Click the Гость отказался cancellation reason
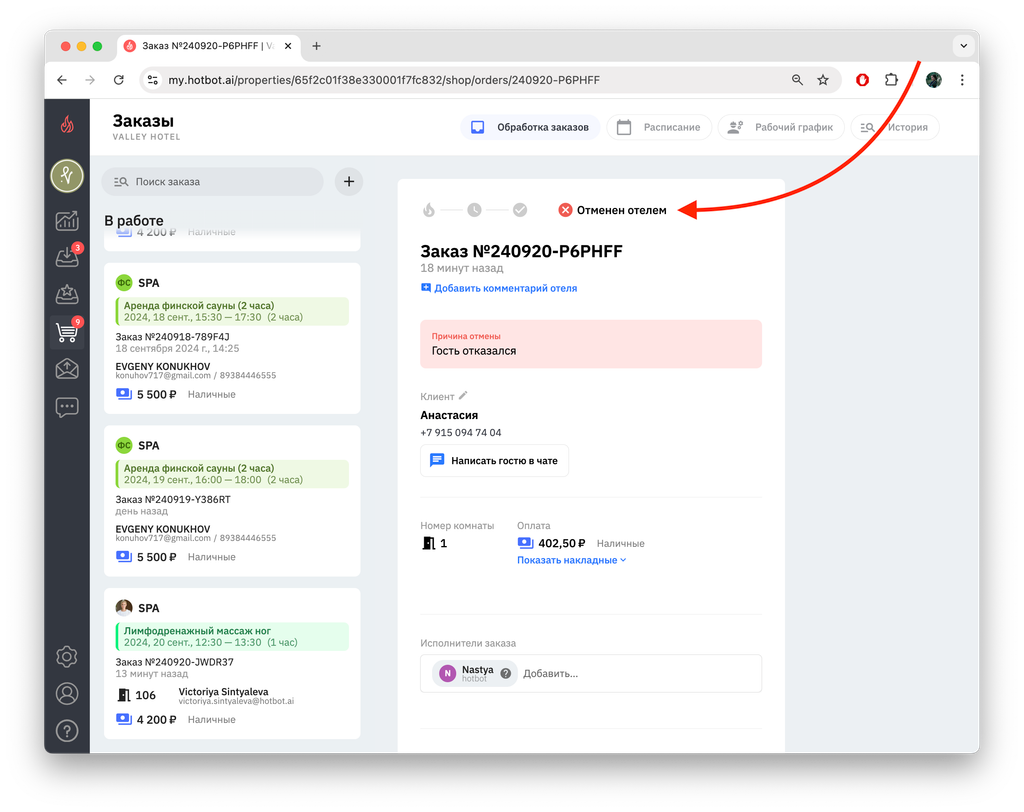 [x=473, y=351]
